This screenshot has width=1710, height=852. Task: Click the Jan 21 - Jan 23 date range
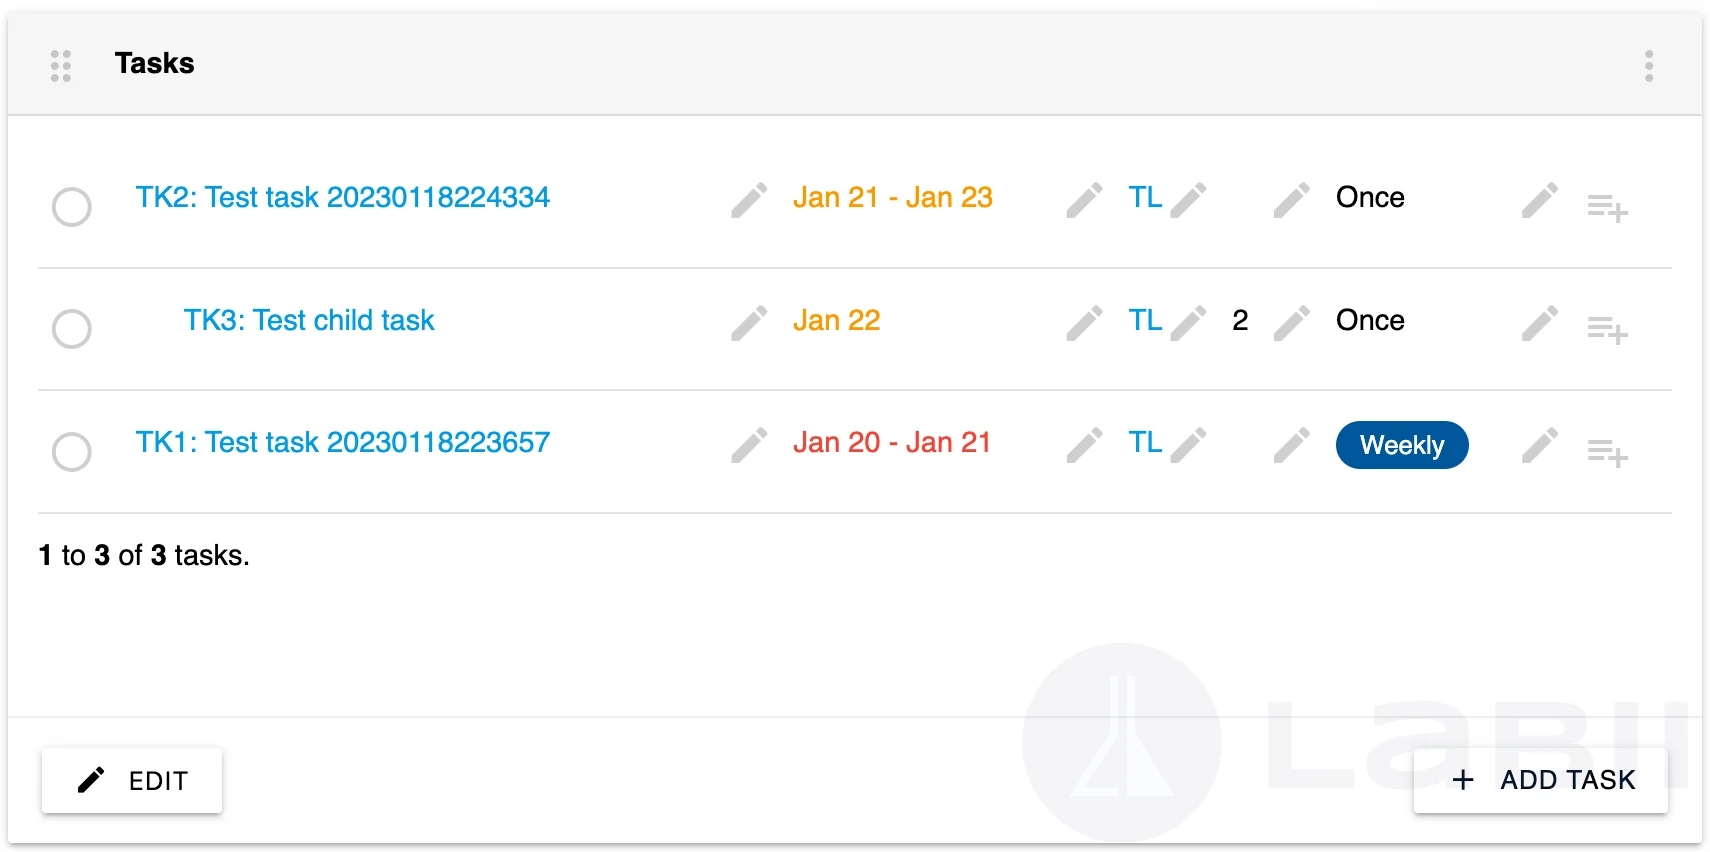(892, 198)
